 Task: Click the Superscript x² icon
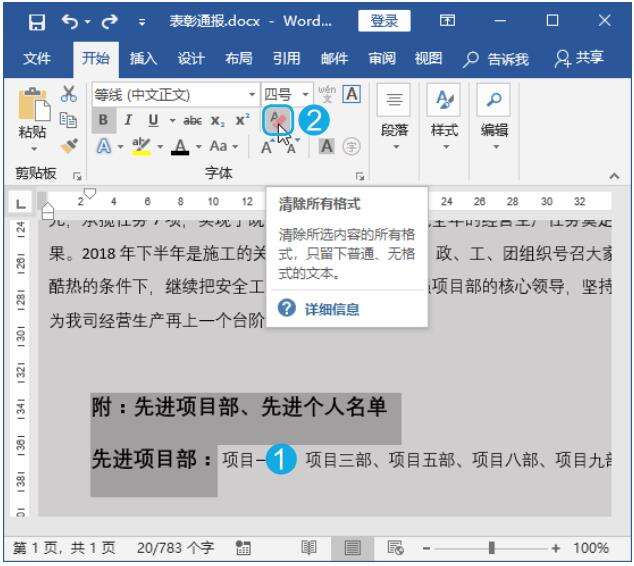(x=242, y=121)
